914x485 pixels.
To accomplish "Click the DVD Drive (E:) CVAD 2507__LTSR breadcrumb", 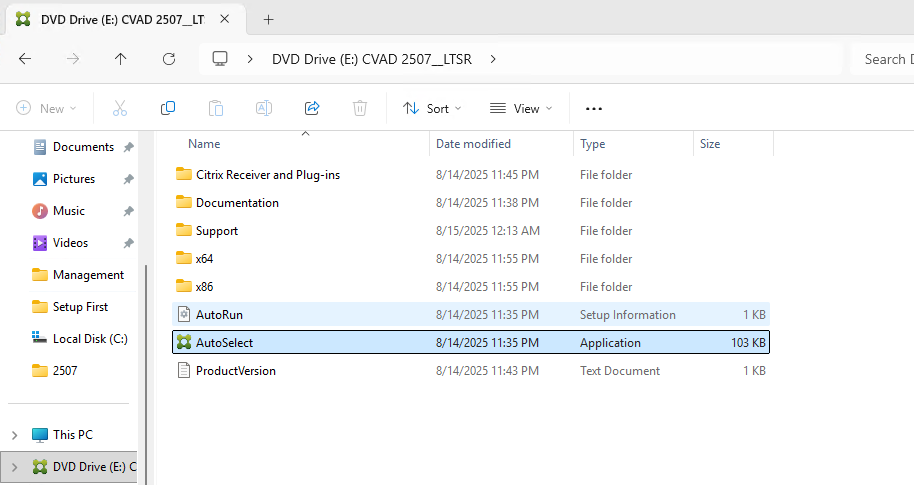I will pos(372,59).
